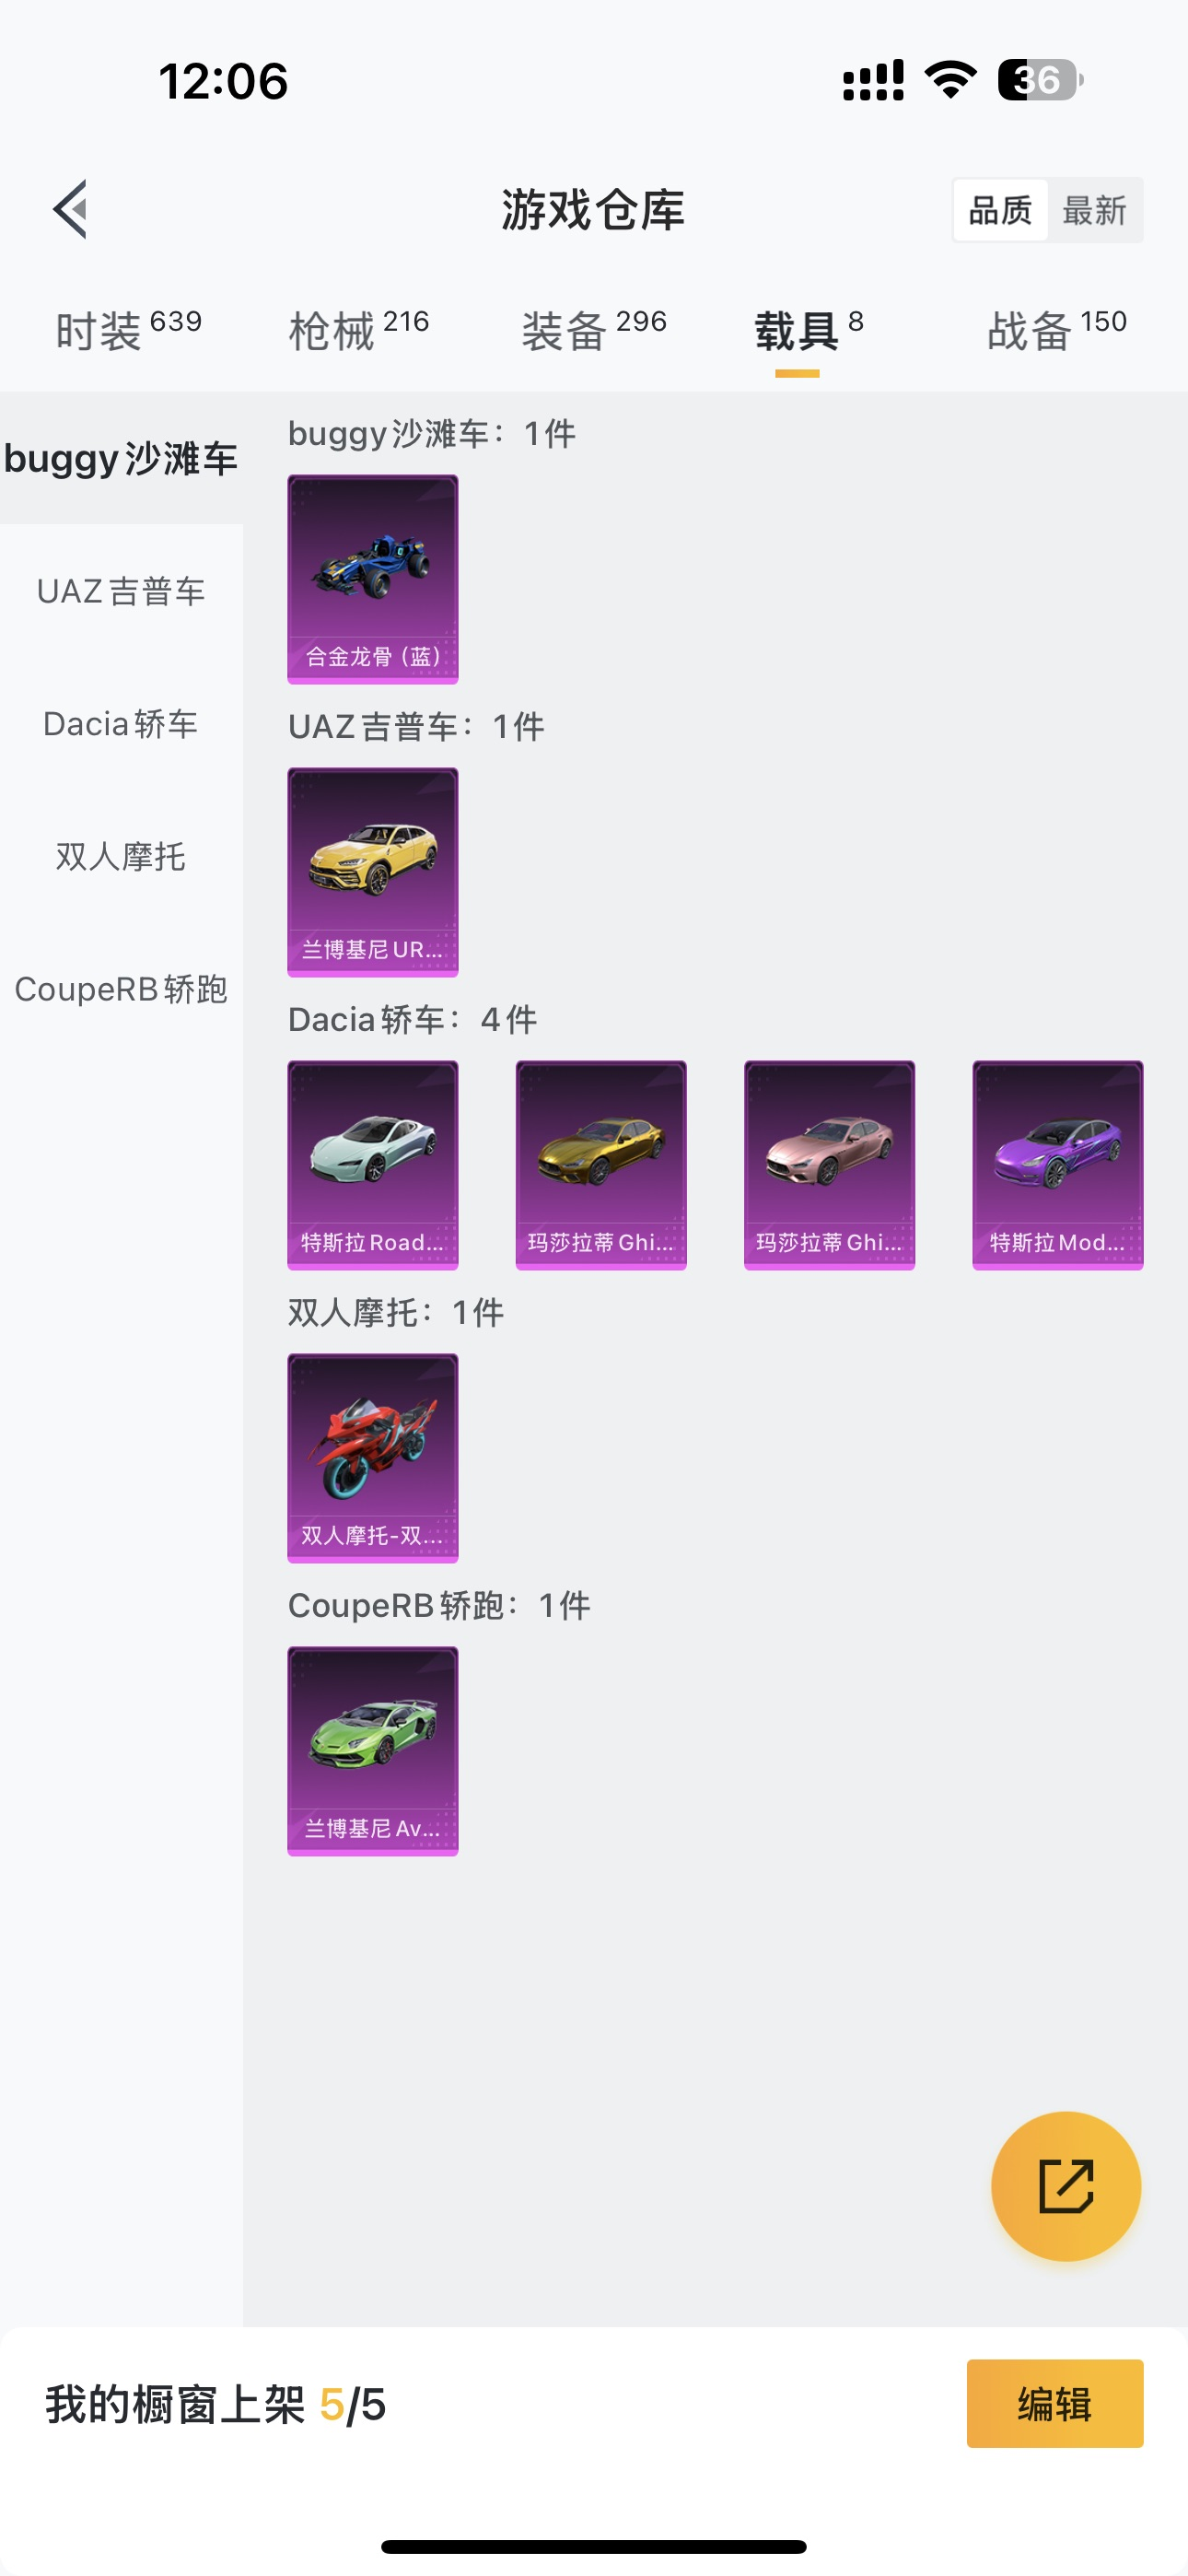The image size is (1188, 2576).
Task: Open the 装备 tab
Action: coord(594,330)
